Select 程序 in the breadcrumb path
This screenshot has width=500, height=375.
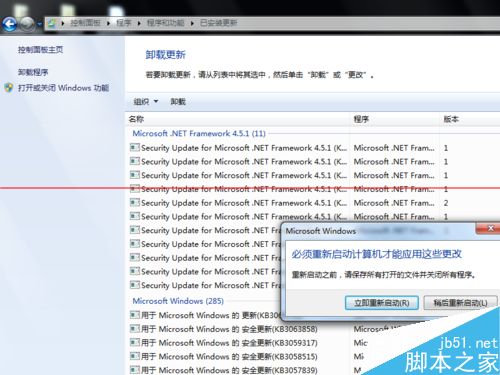point(123,23)
